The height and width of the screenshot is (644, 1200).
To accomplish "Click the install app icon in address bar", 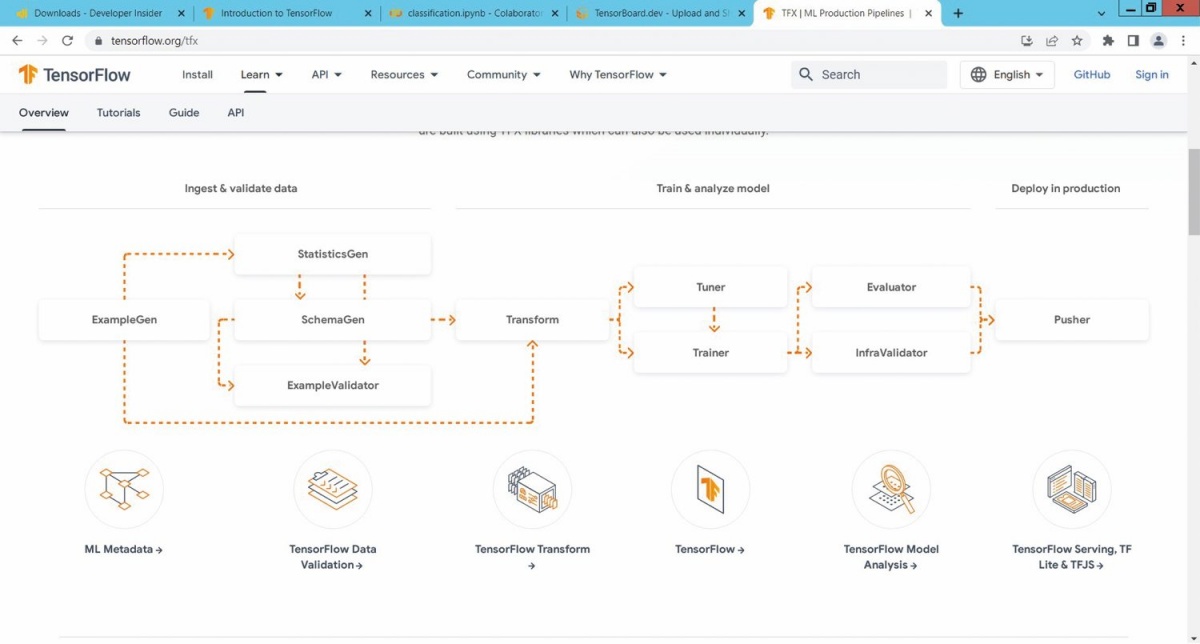I will tap(1027, 41).
